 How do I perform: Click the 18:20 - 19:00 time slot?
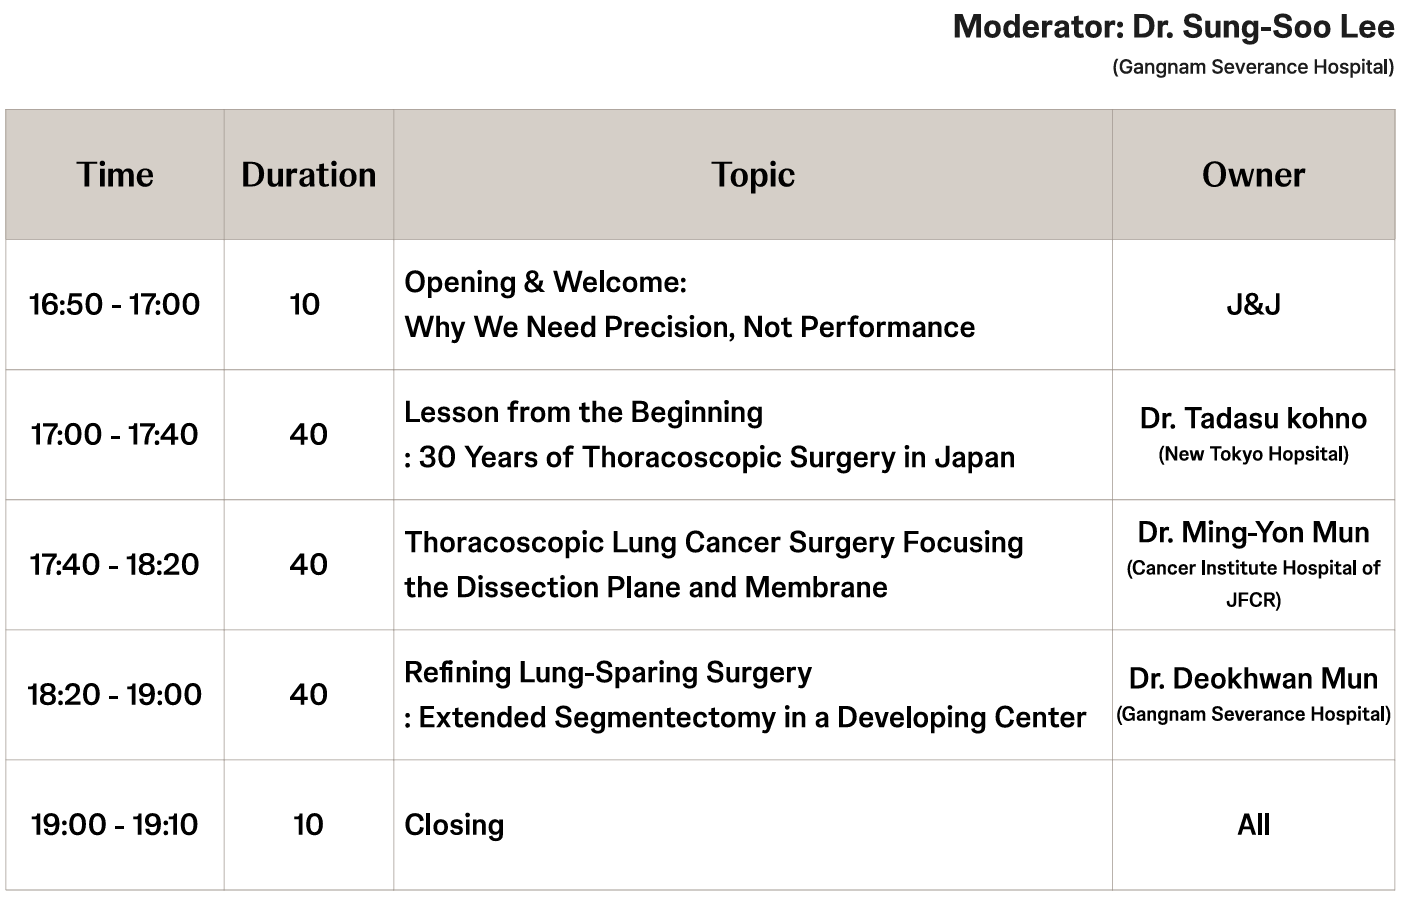click(115, 694)
